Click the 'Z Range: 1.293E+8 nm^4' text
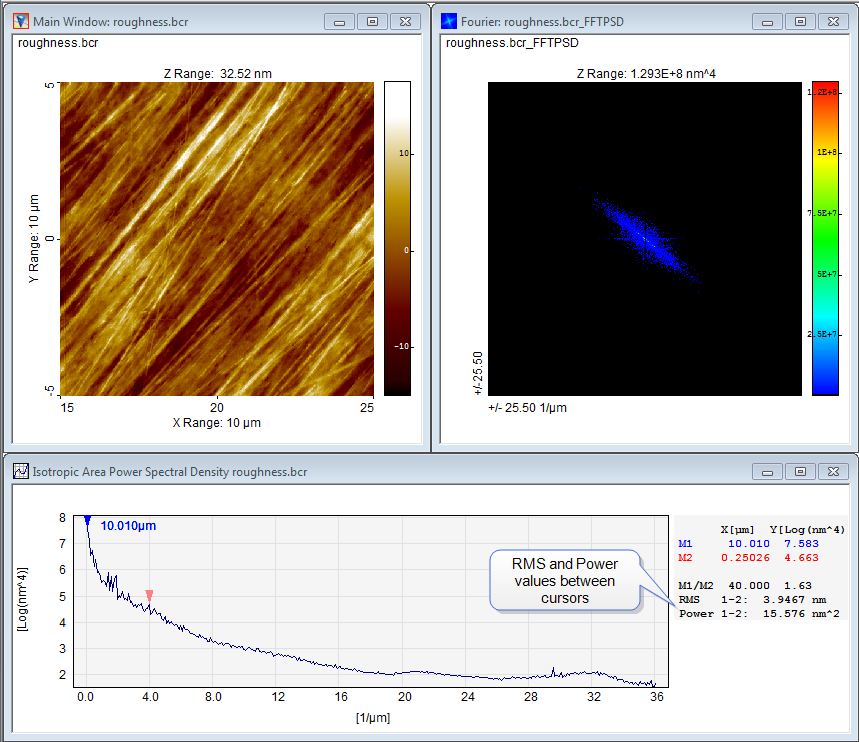 click(646, 73)
